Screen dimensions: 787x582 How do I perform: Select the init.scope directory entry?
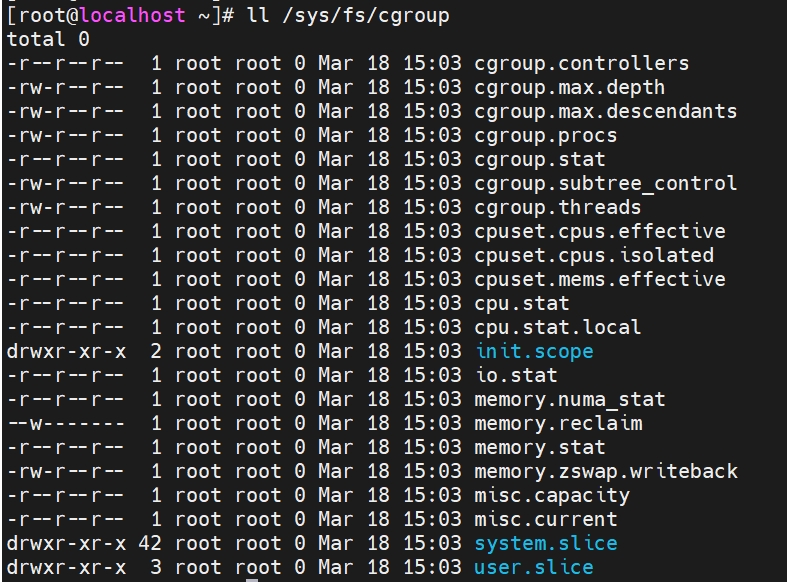(x=534, y=352)
